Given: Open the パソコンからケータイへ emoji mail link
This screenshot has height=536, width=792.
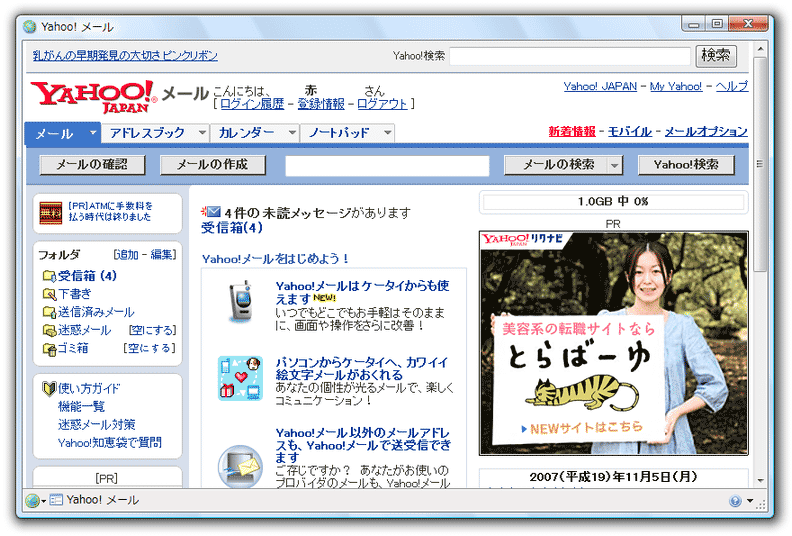Looking at the screenshot, I should (362, 369).
